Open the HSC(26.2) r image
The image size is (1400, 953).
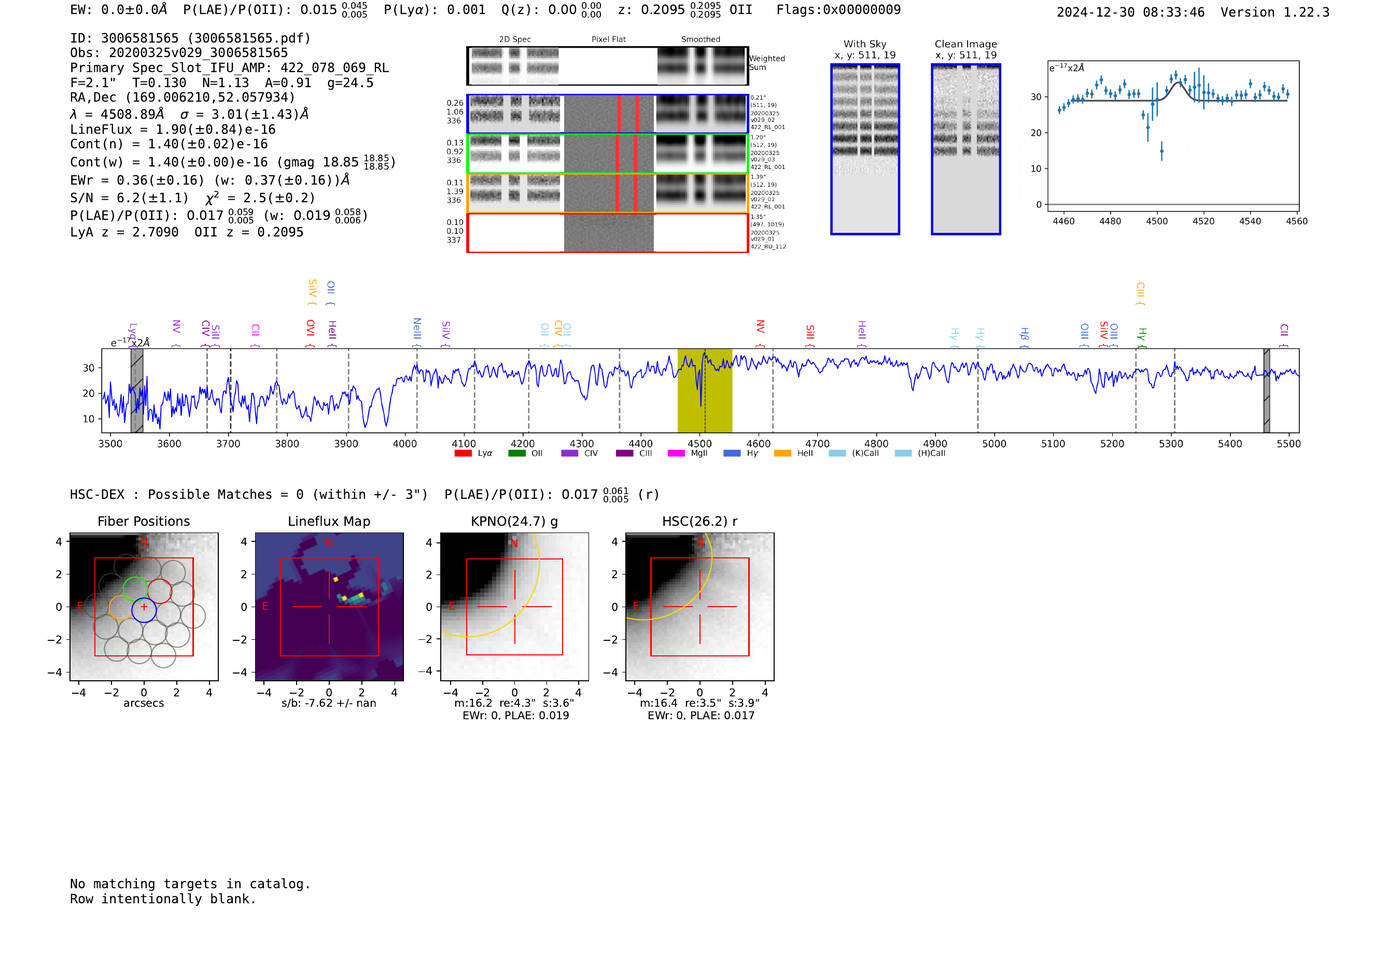[700, 607]
